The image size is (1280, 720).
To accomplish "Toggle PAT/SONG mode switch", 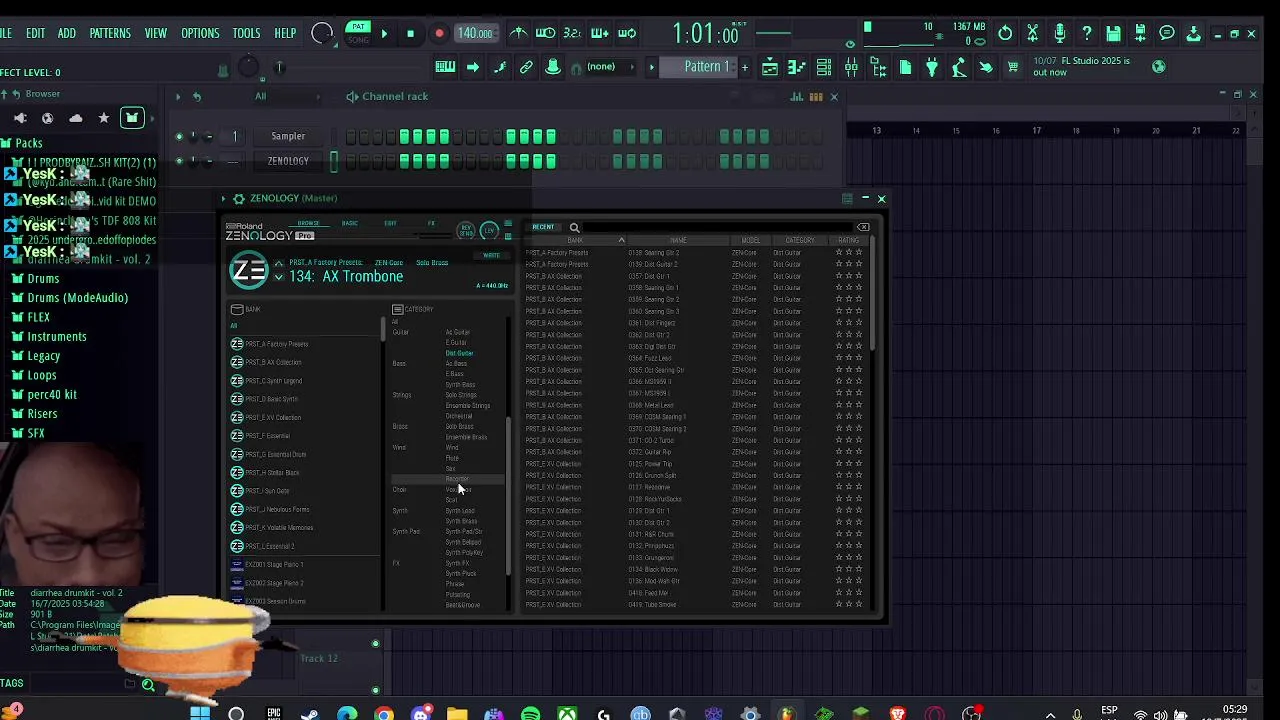I will [x=358, y=33].
